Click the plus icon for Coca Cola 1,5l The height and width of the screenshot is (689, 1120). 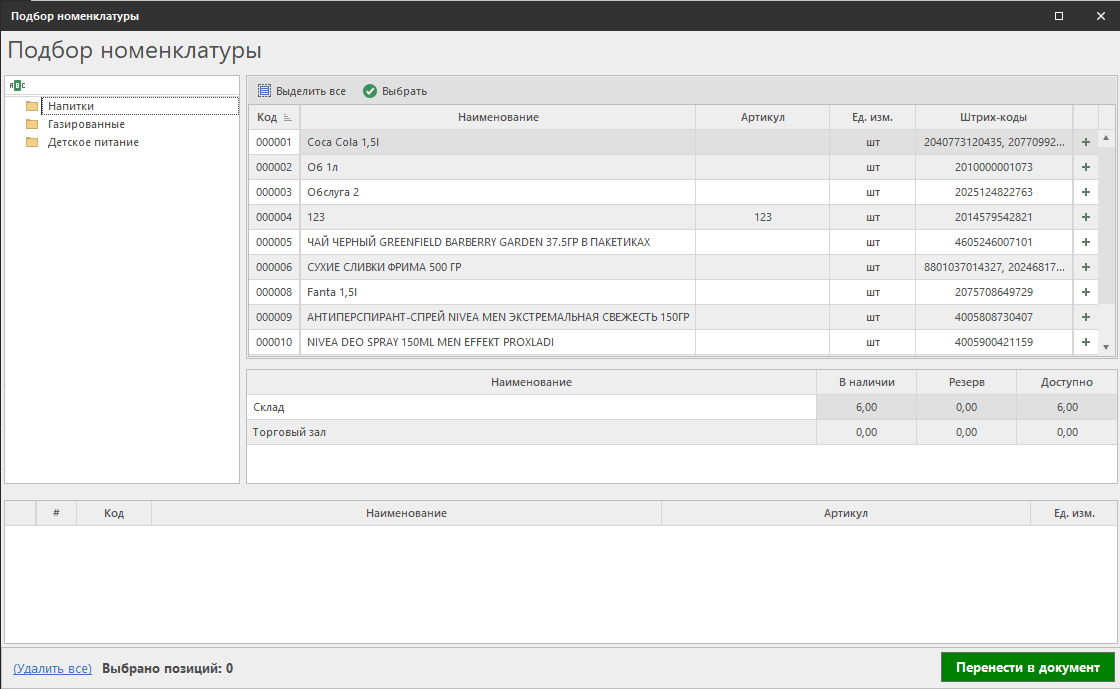pos(1085,142)
